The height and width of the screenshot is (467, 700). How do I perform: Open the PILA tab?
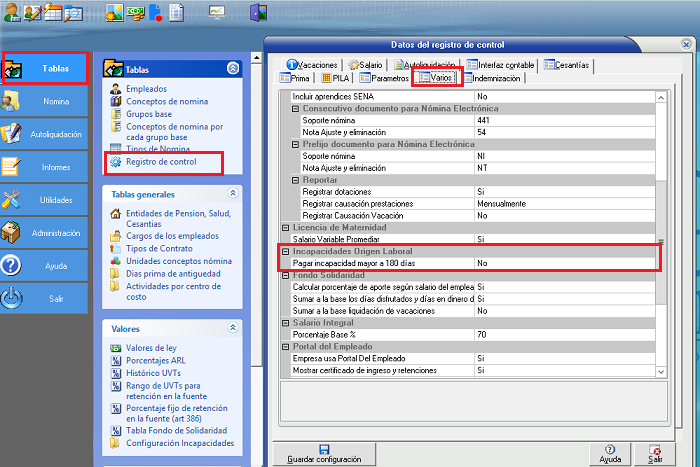click(x=335, y=77)
